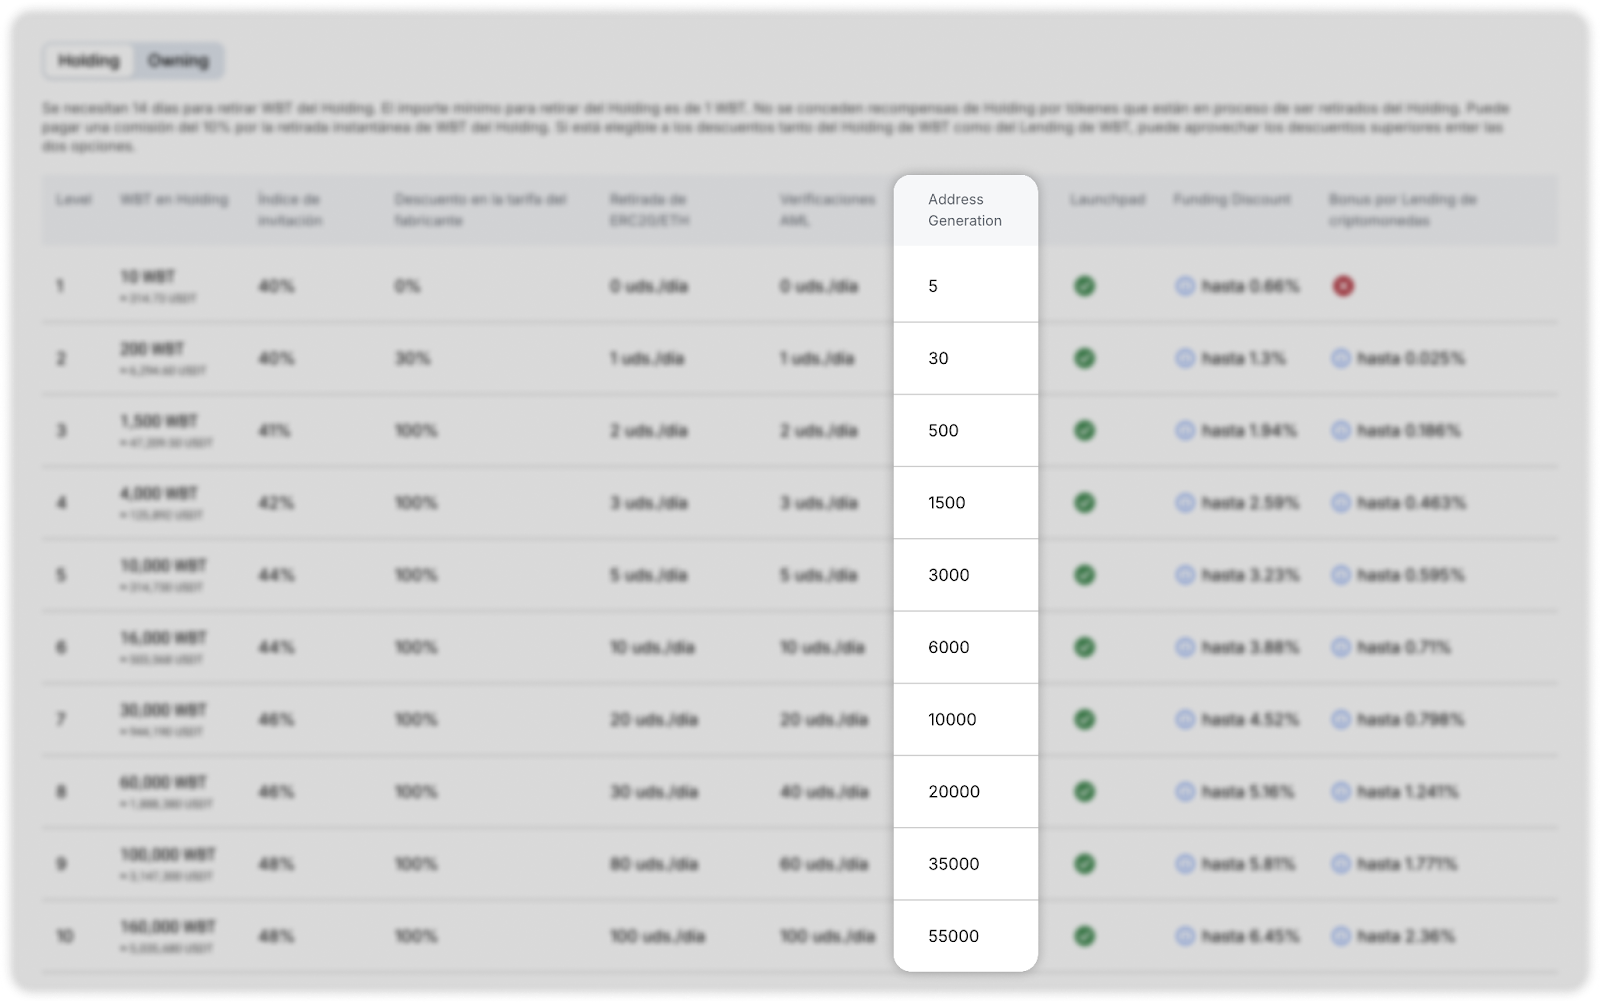Image resolution: width=1600 pixels, height=1003 pixels.
Task: Click the green Launchpad checkmark in level 1 row
Action: (1084, 286)
